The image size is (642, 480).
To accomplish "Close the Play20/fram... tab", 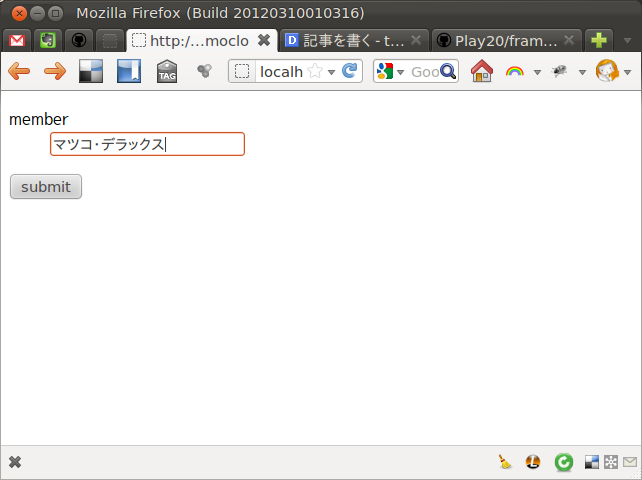I will point(569,40).
